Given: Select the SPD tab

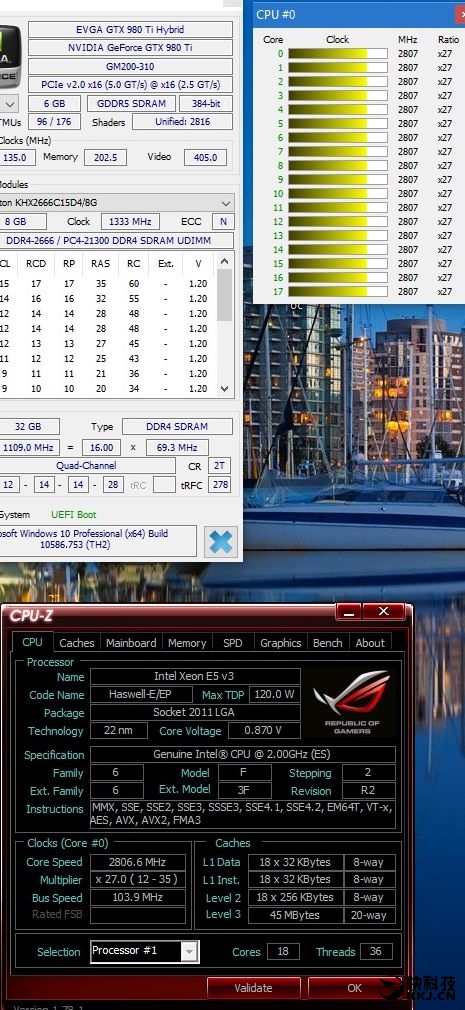Looking at the screenshot, I should (x=232, y=642).
